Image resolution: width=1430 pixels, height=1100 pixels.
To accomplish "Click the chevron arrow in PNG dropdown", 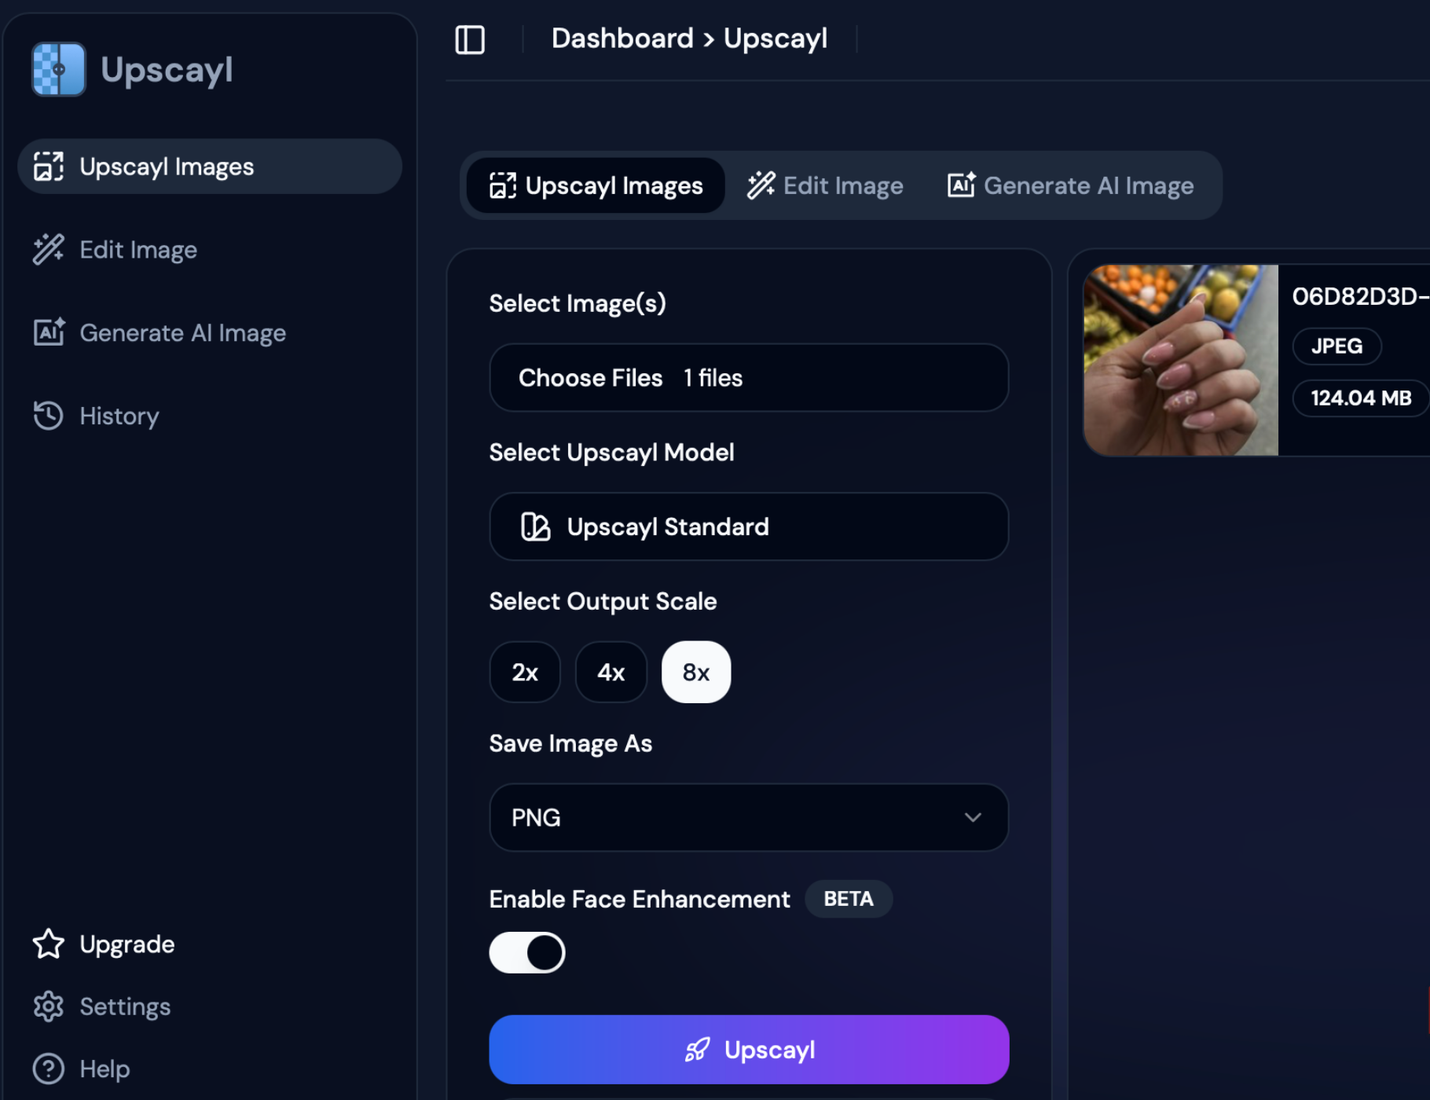I will (973, 818).
